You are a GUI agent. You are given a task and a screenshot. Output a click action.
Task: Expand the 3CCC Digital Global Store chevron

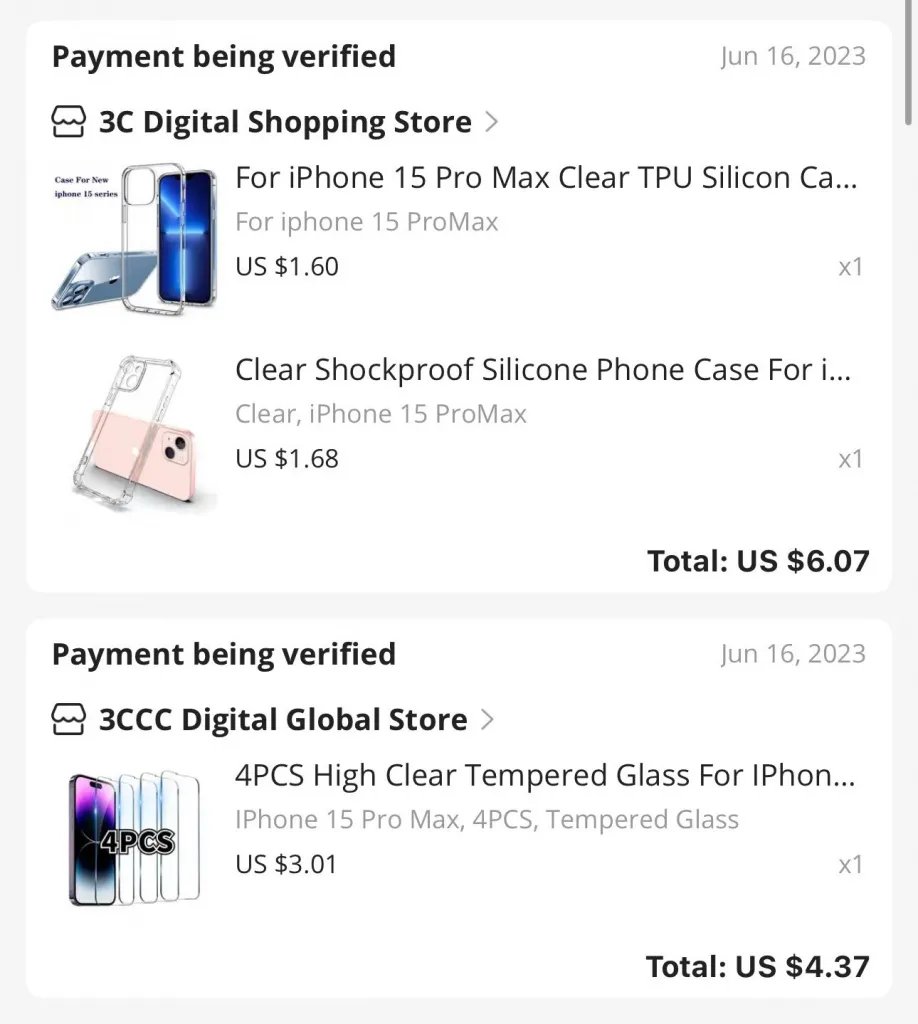tap(487, 719)
